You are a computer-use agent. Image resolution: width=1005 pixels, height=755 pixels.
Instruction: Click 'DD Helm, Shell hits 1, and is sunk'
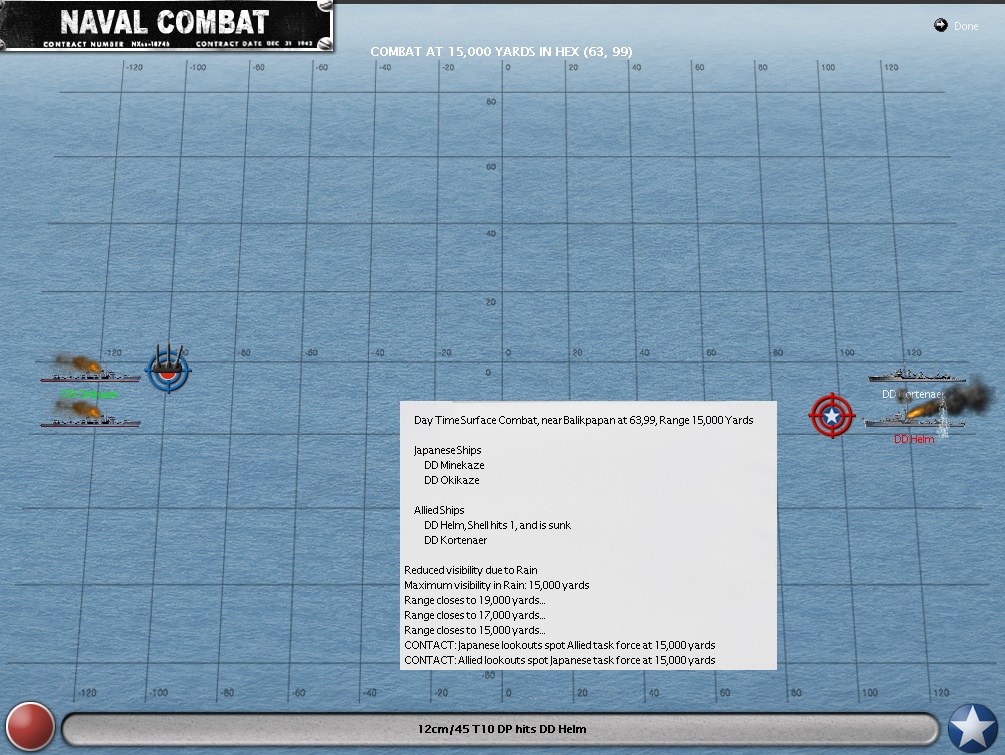click(497, 525)
